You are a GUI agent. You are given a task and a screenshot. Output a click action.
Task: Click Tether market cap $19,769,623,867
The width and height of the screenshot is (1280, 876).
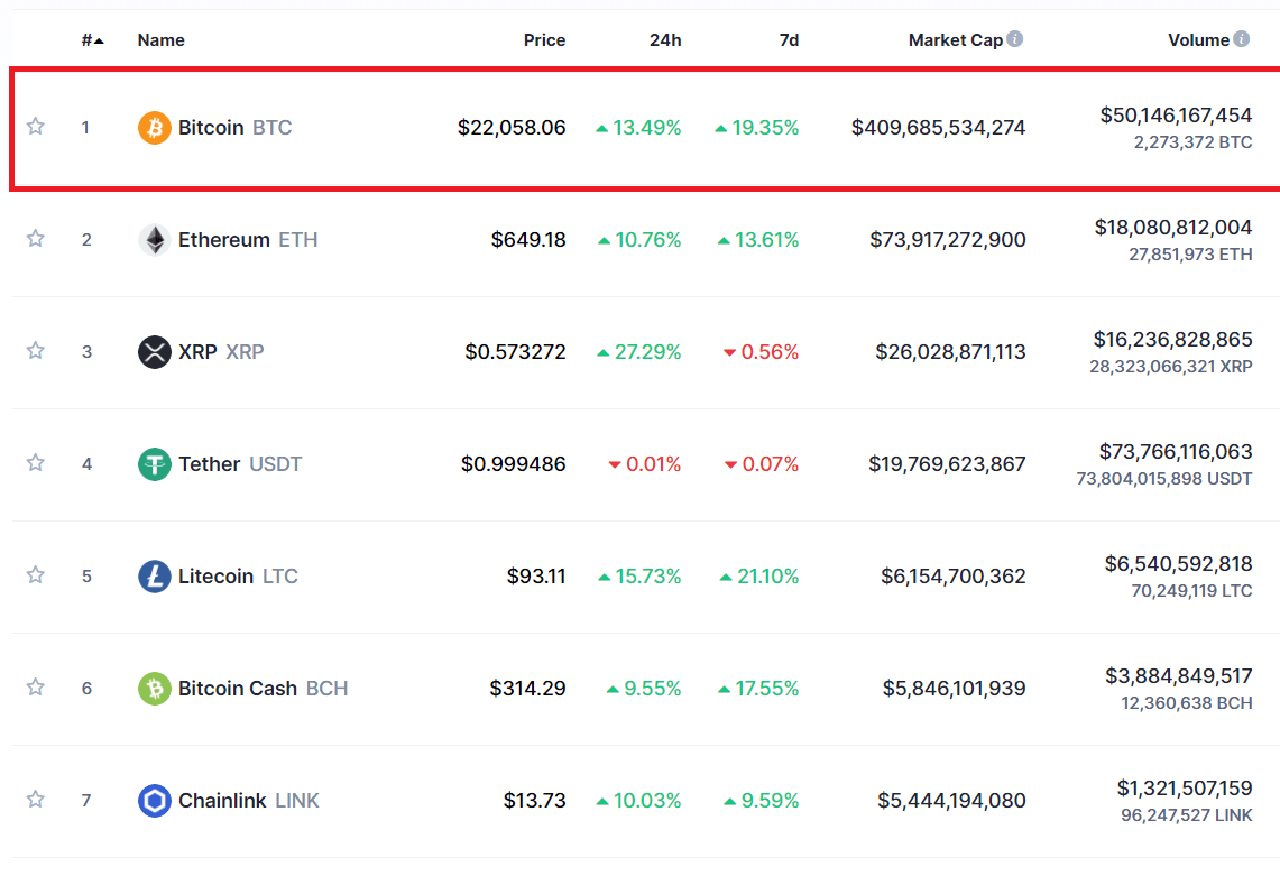pyautogui.click(x=947, y=464)
